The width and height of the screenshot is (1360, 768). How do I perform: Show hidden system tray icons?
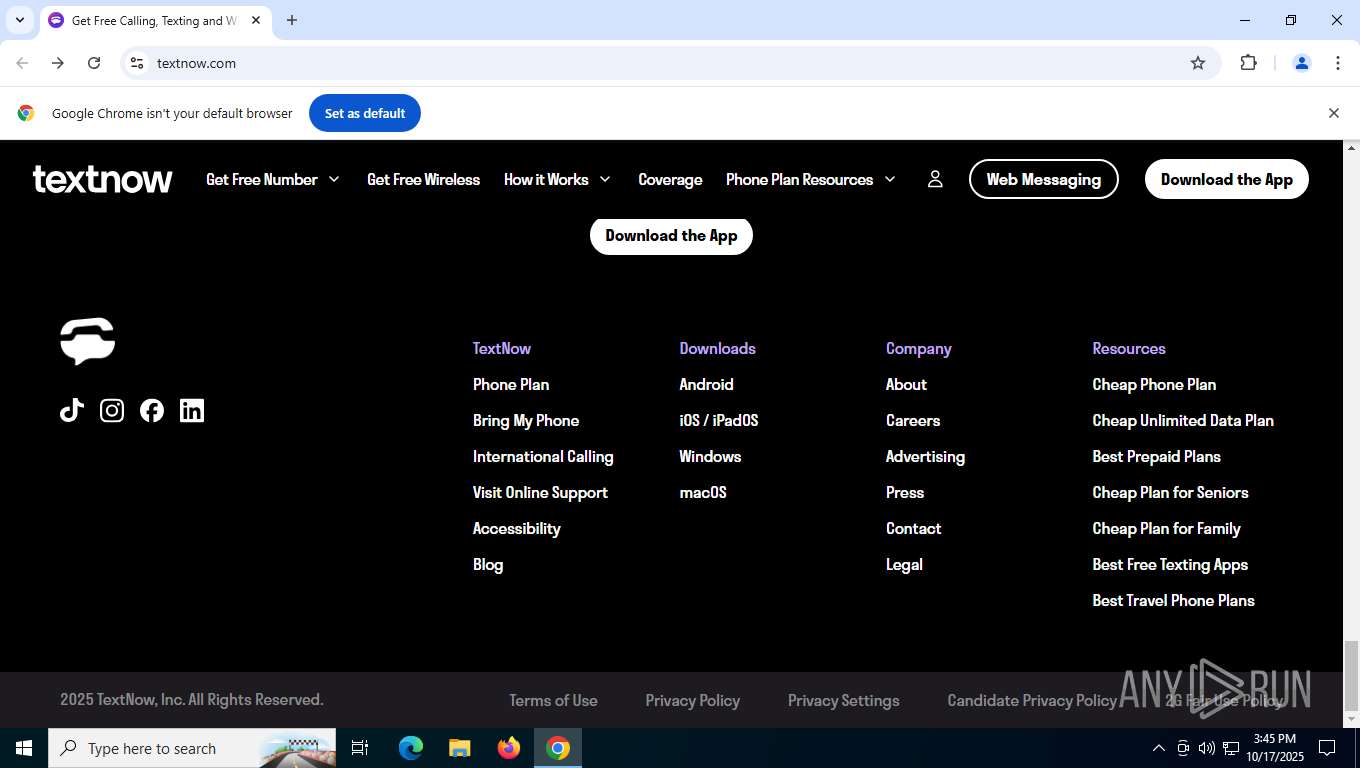1158,748
